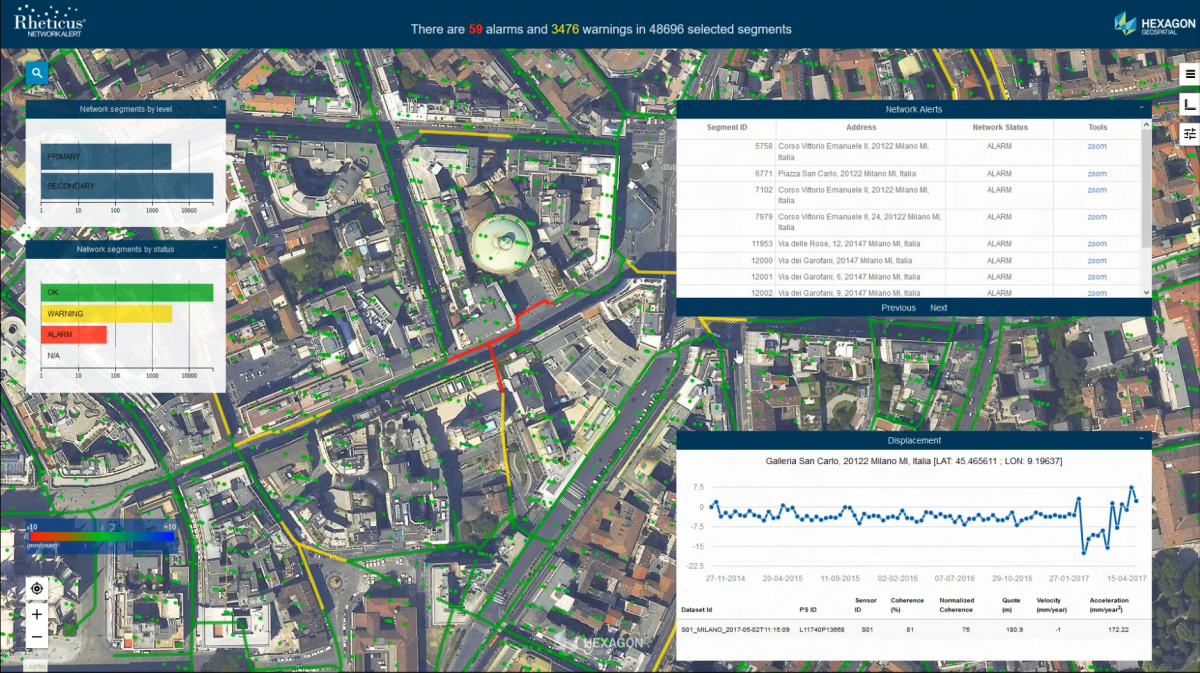Zoom in the map with plus button

[x=37, y=614]
